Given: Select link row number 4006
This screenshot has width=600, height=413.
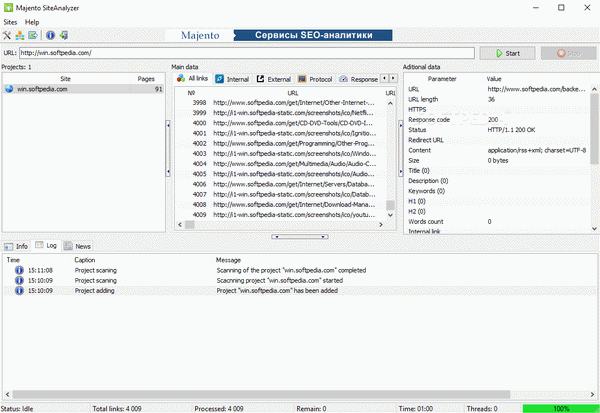Looking at the screenshot, I should pyautogui.click(x=280, y=184).
